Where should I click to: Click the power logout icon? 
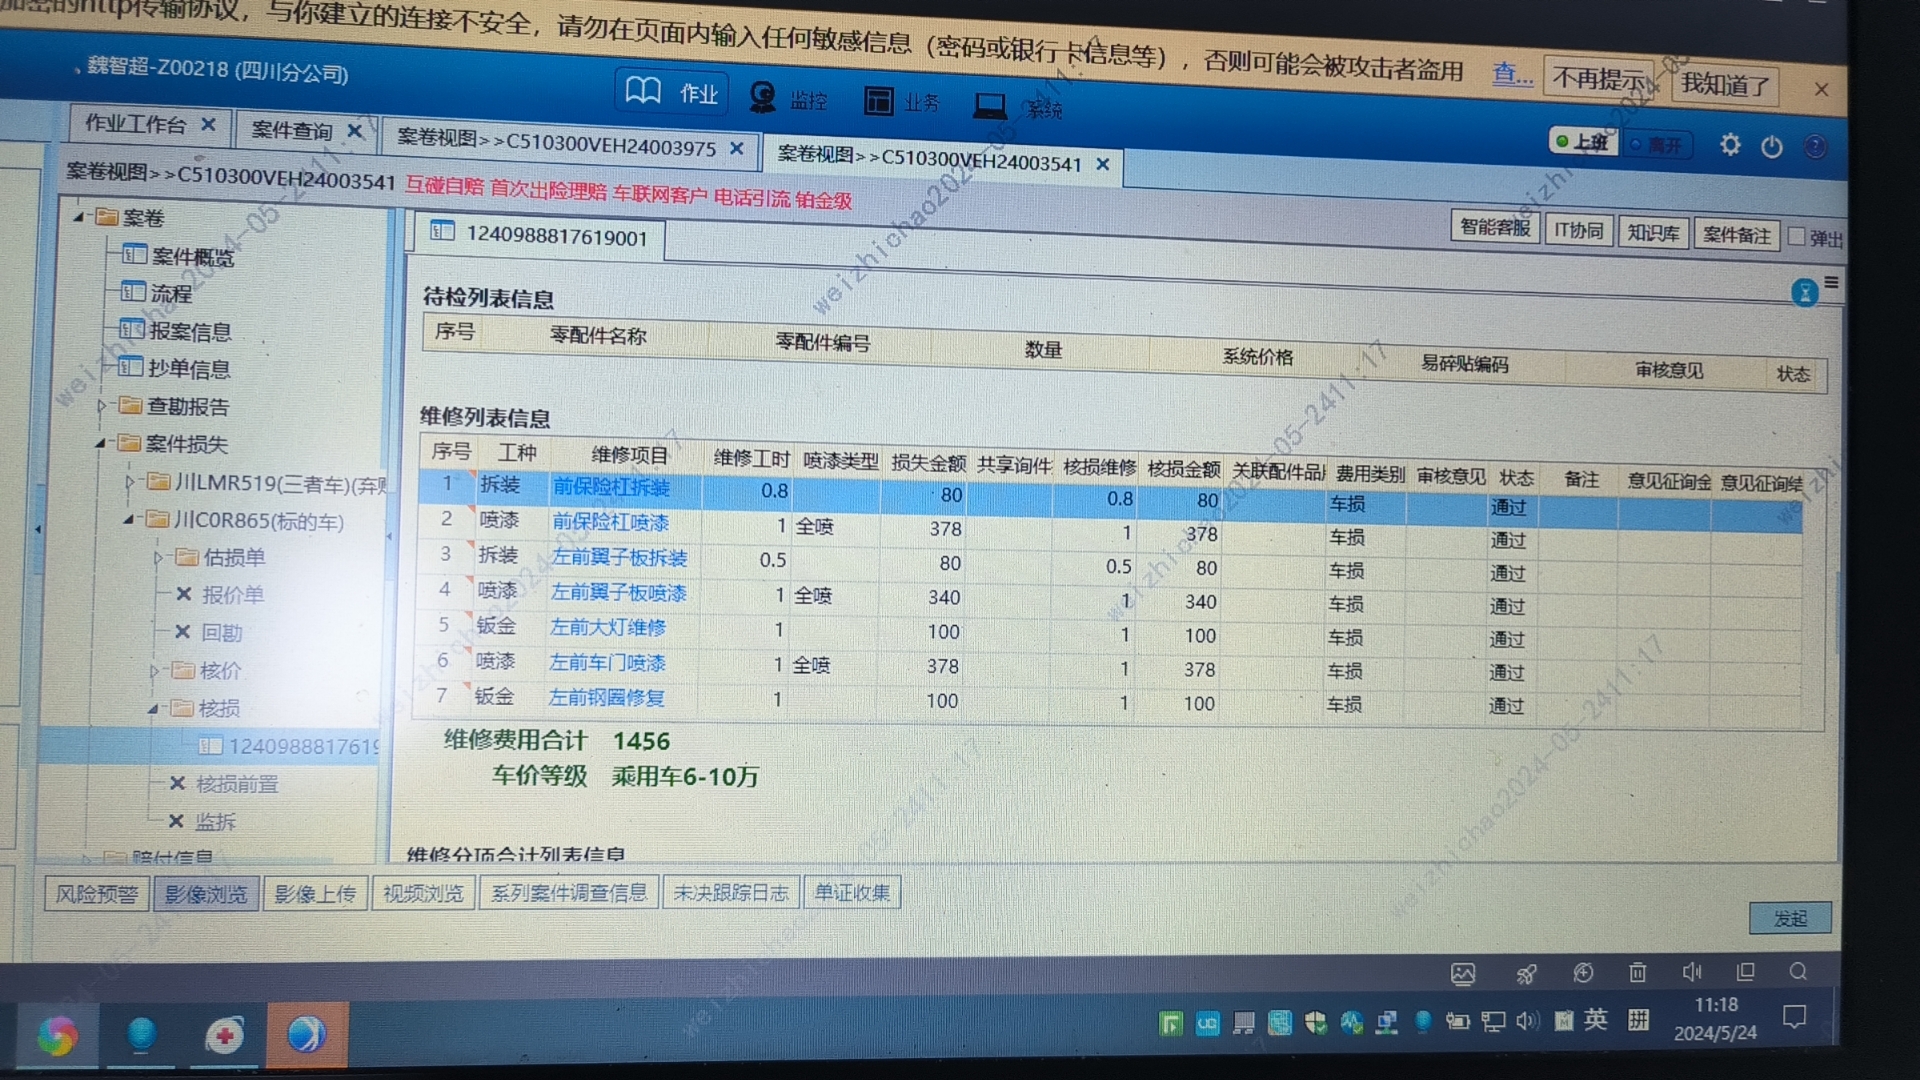(x=1772, y=147)
